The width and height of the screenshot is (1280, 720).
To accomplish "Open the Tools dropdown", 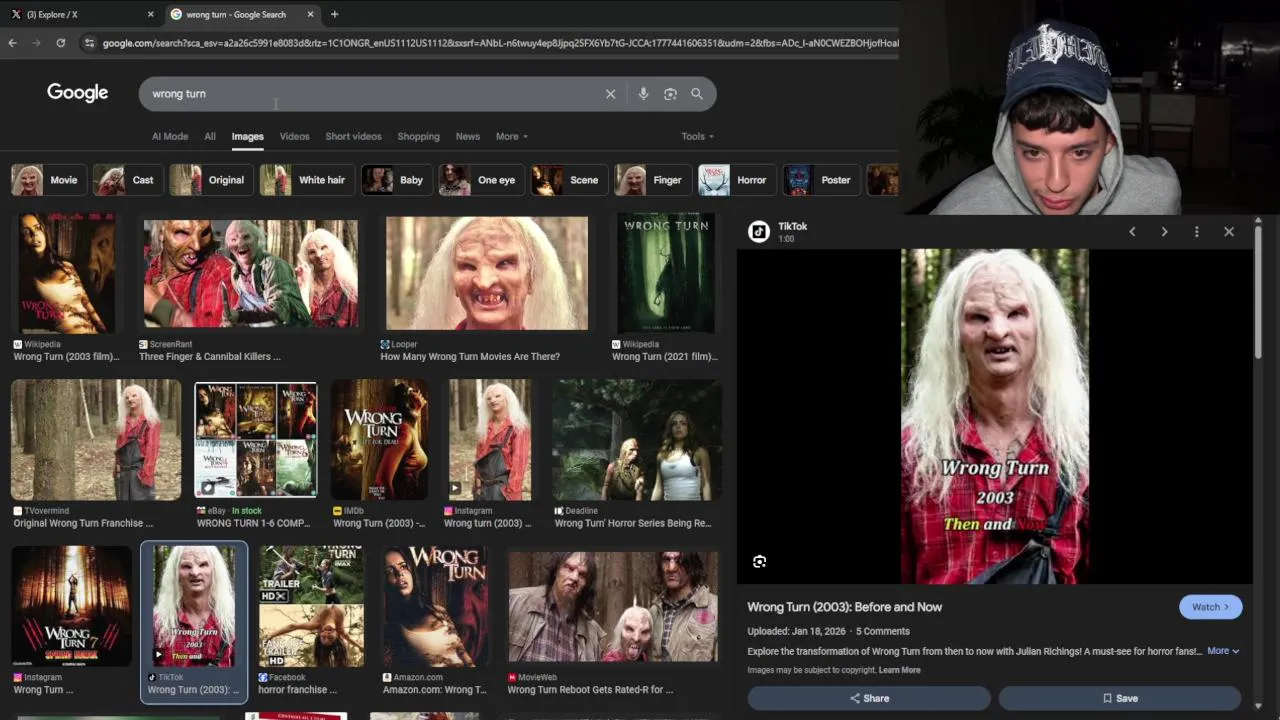I will click(x=697, y=136).
